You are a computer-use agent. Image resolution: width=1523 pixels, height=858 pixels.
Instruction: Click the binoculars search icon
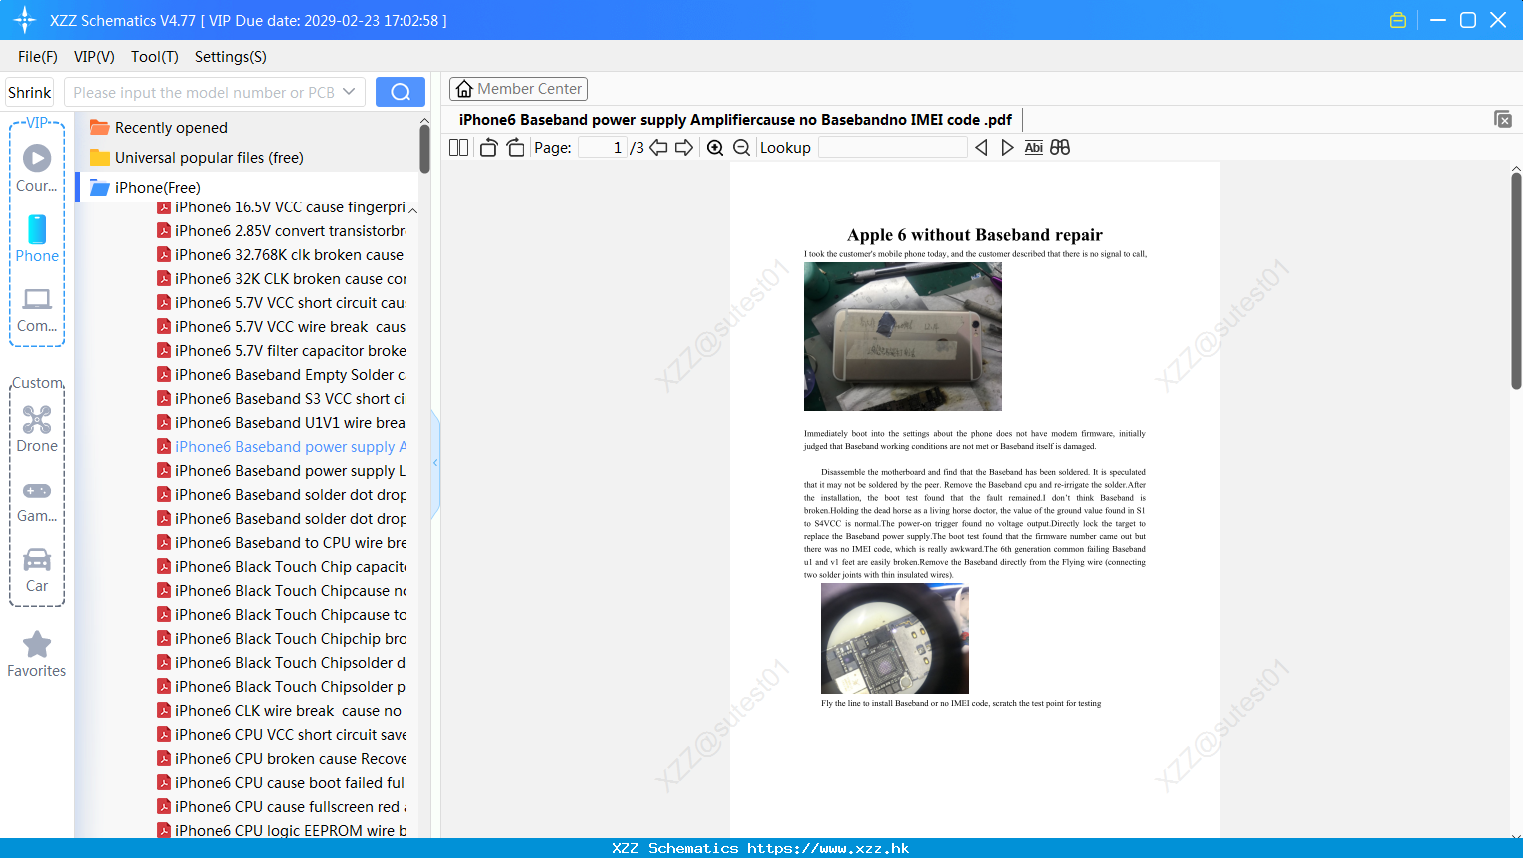coord(1060,148)
